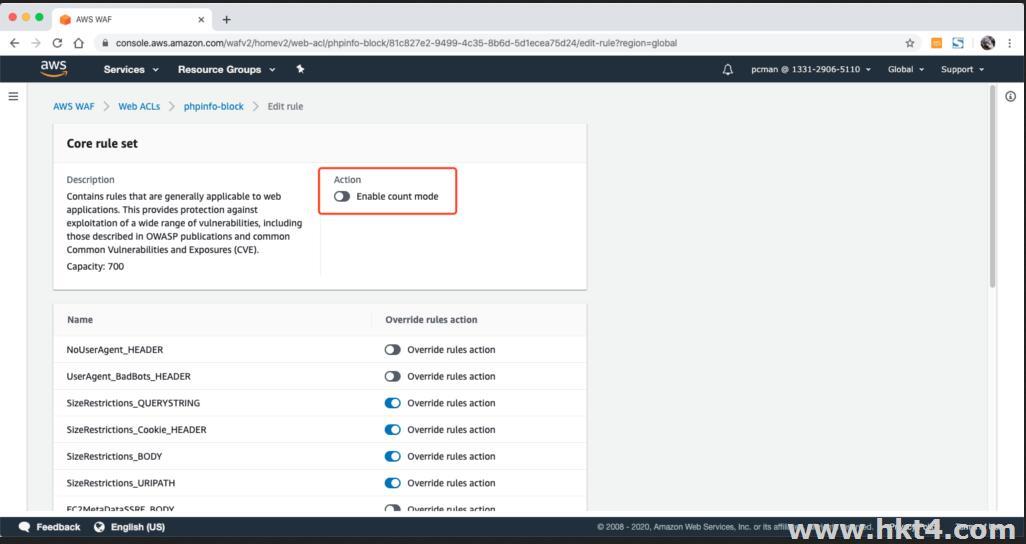Click the SizeRestrictions_BODY rule name
This screenshot has width=1026, height=544.
(x=114, y=456)
